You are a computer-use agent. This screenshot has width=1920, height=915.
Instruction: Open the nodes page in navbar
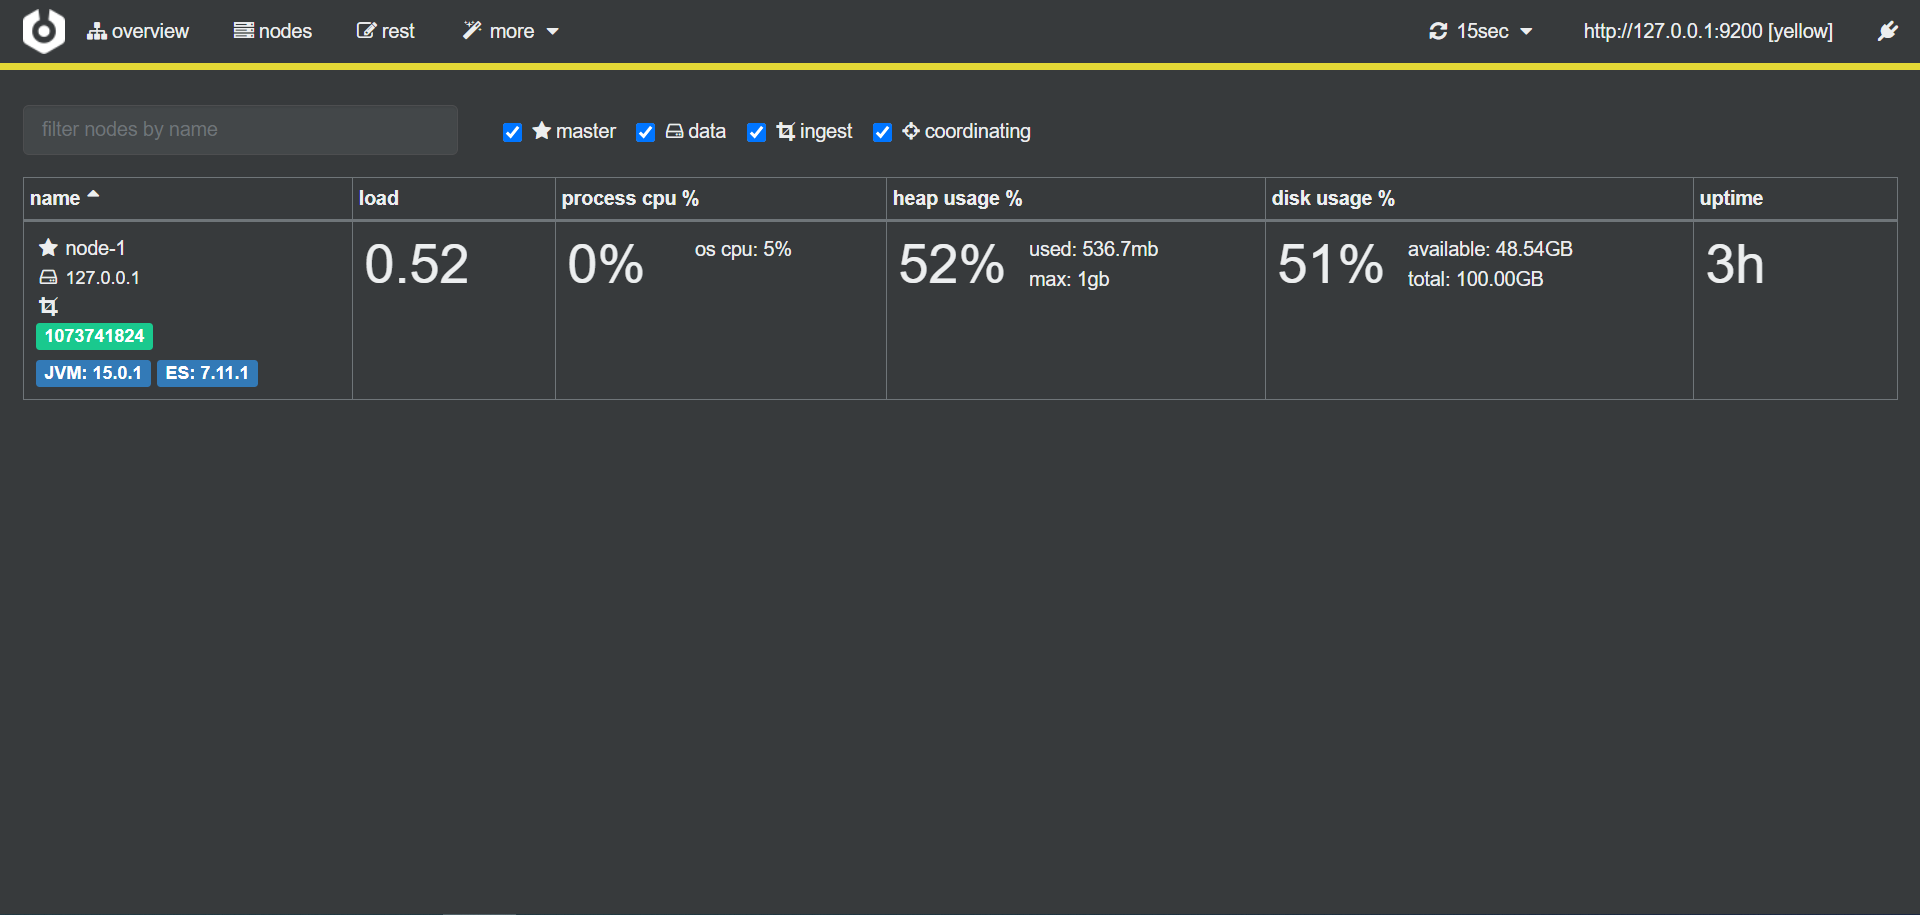(273, 31)
